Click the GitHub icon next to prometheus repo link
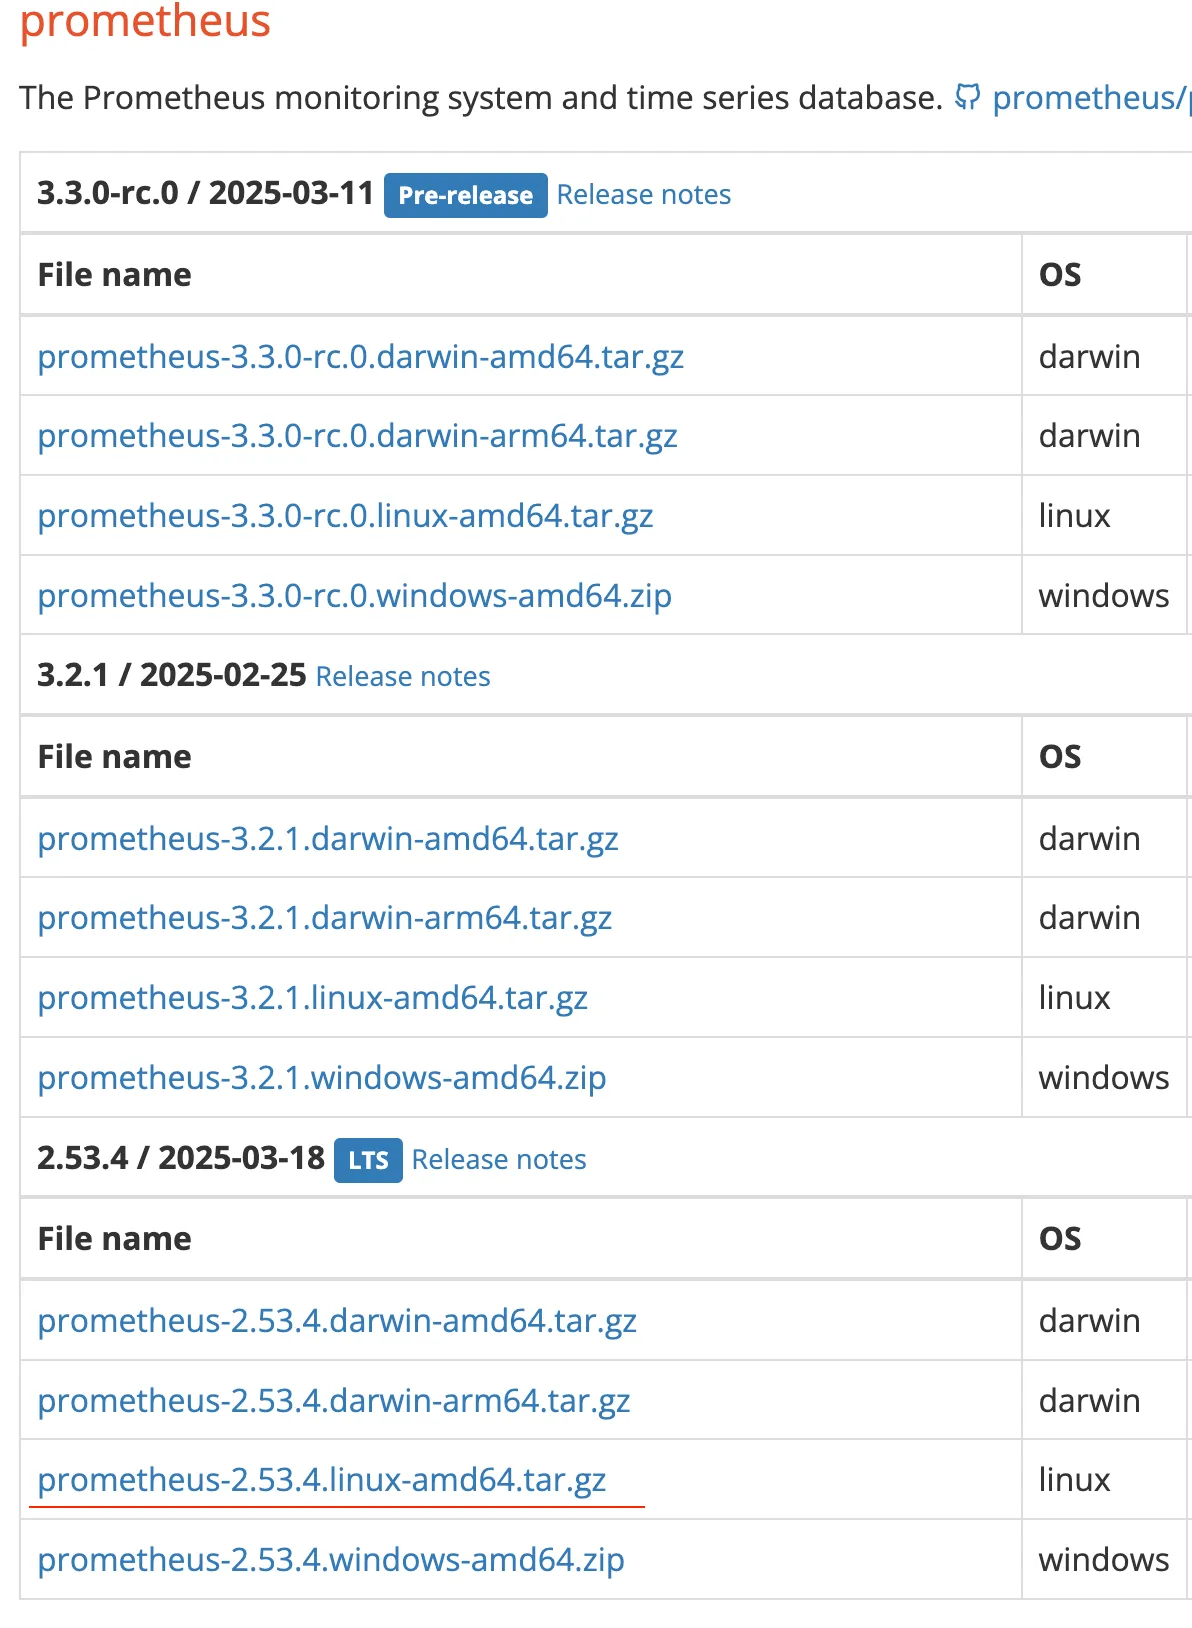The width and height of the screenshot is (1192, 1628). 967,97
